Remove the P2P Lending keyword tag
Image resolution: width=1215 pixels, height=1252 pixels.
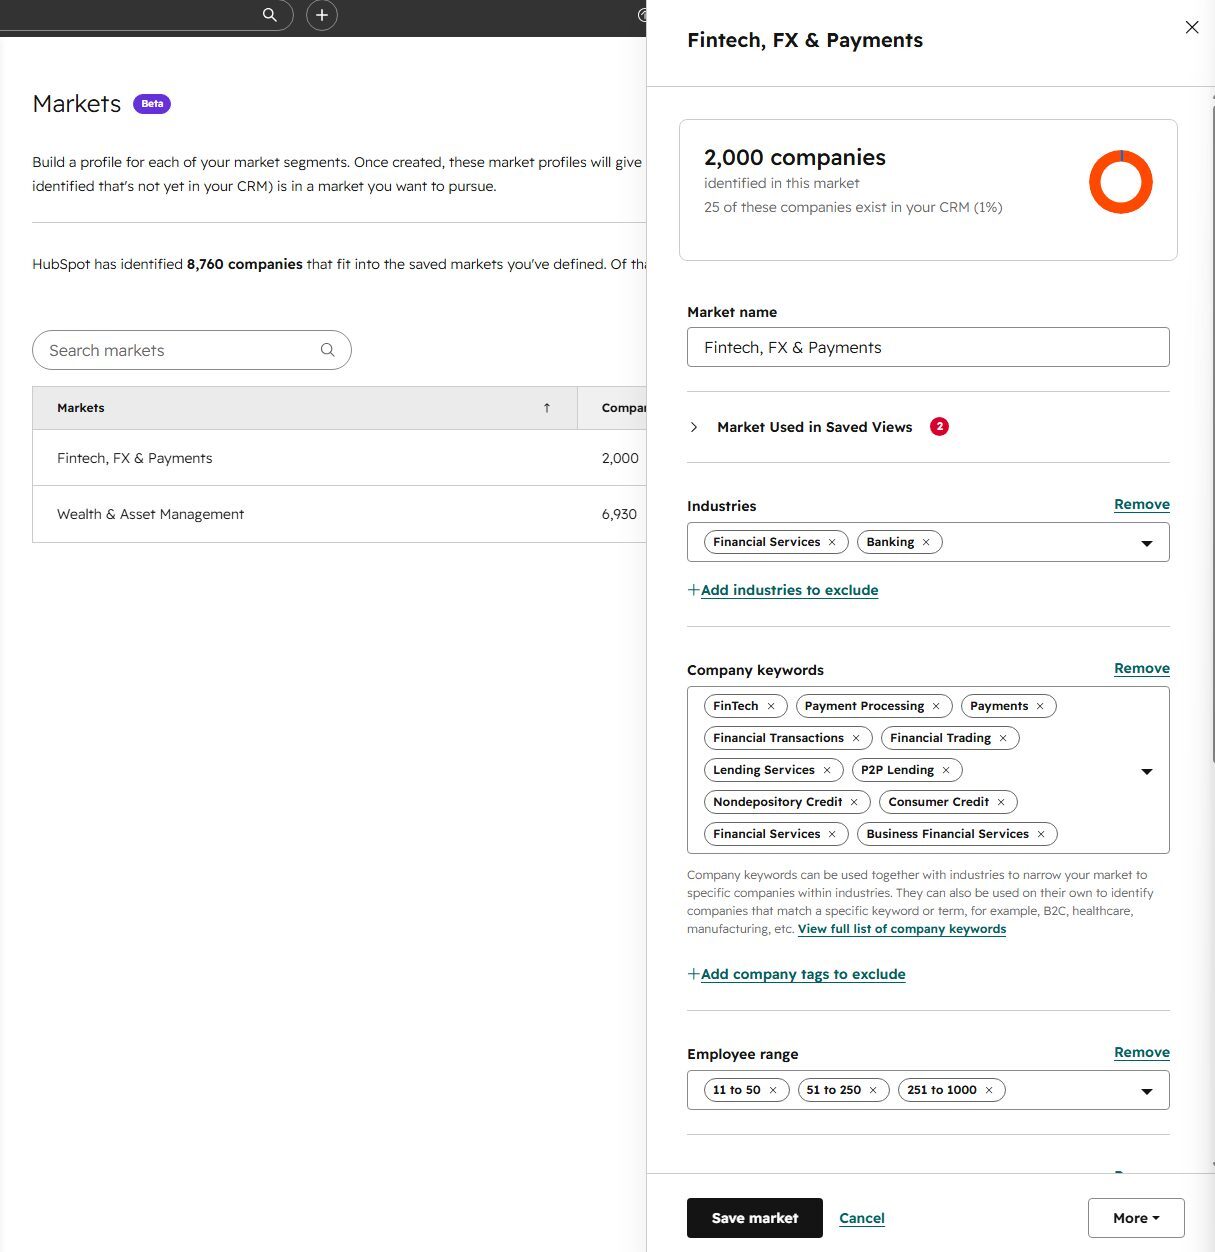[x=946, y=770]
